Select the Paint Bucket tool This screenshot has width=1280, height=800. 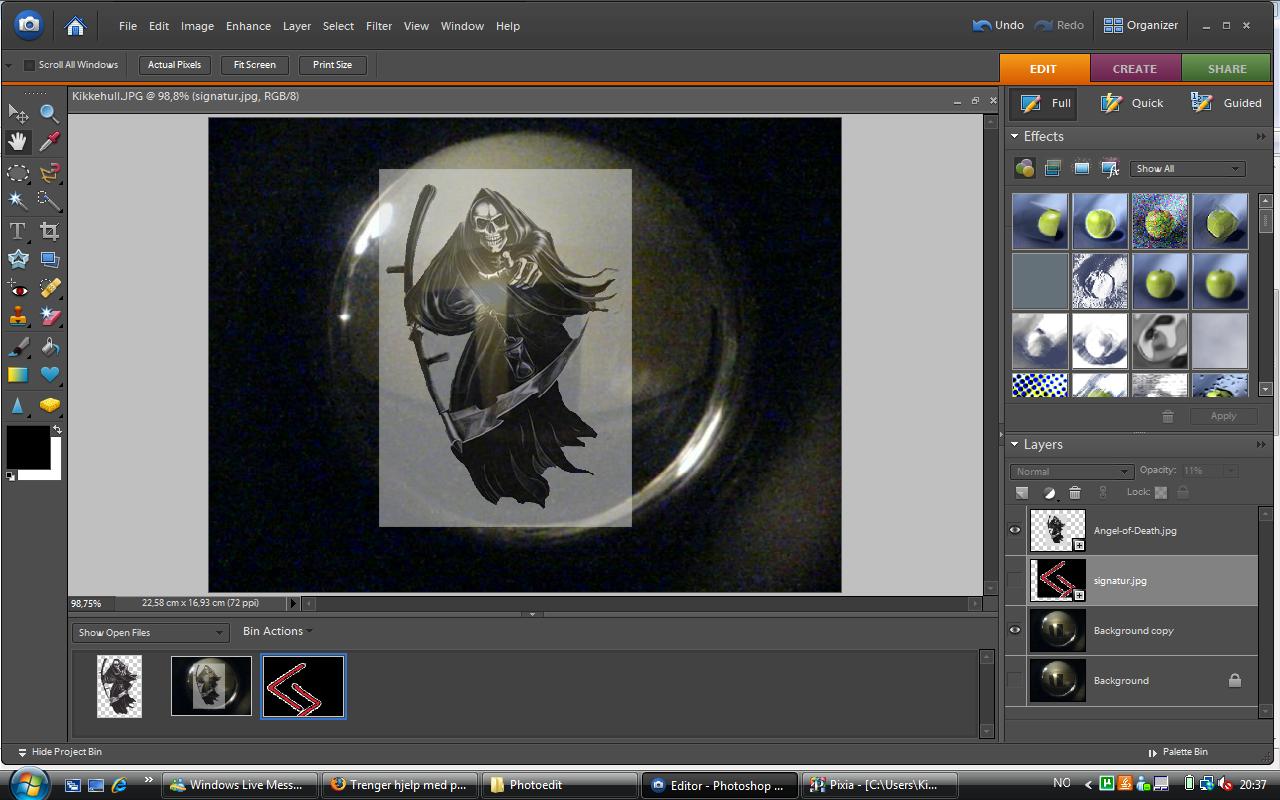(x=49, y=347)
